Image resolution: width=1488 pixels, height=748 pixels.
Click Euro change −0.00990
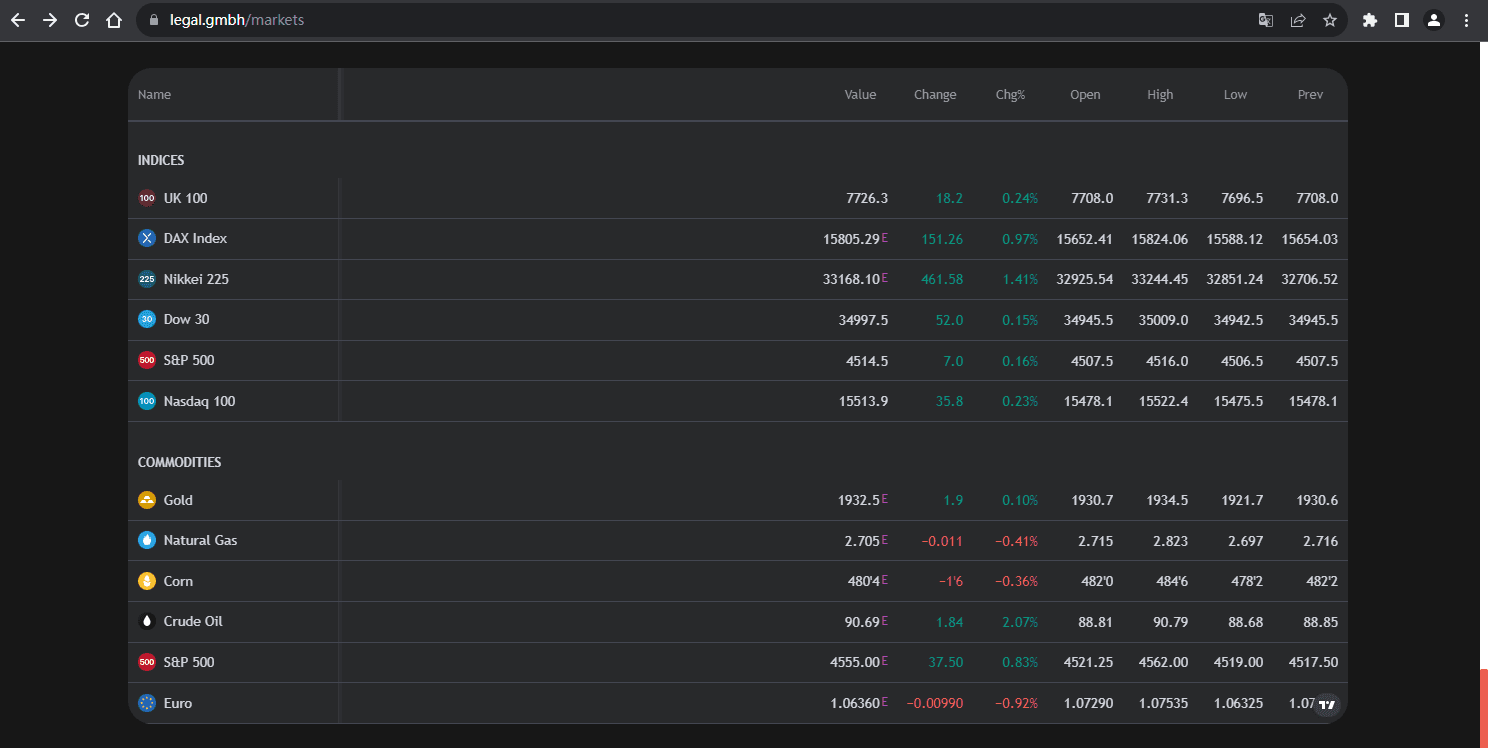click(x=935, y=703)
